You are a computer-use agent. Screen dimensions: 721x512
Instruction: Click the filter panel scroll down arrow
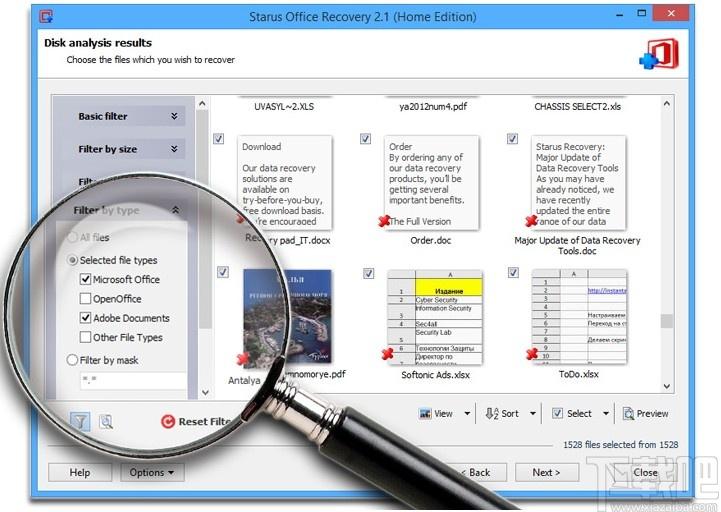point(206,392)
